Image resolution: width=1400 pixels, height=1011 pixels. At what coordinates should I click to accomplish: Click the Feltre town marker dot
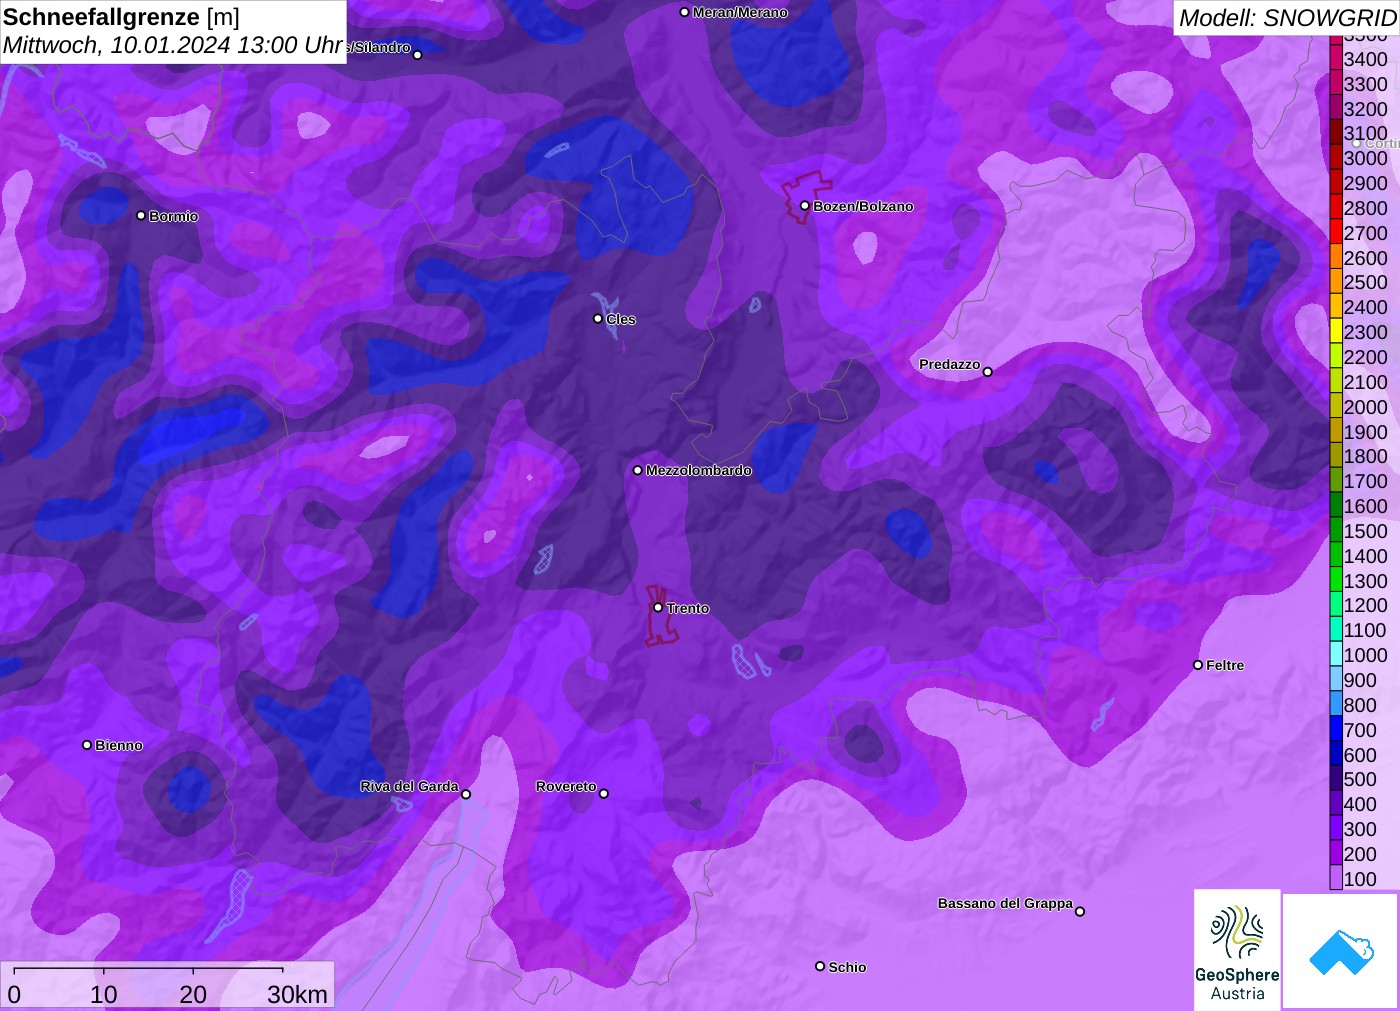(1198, 665)
